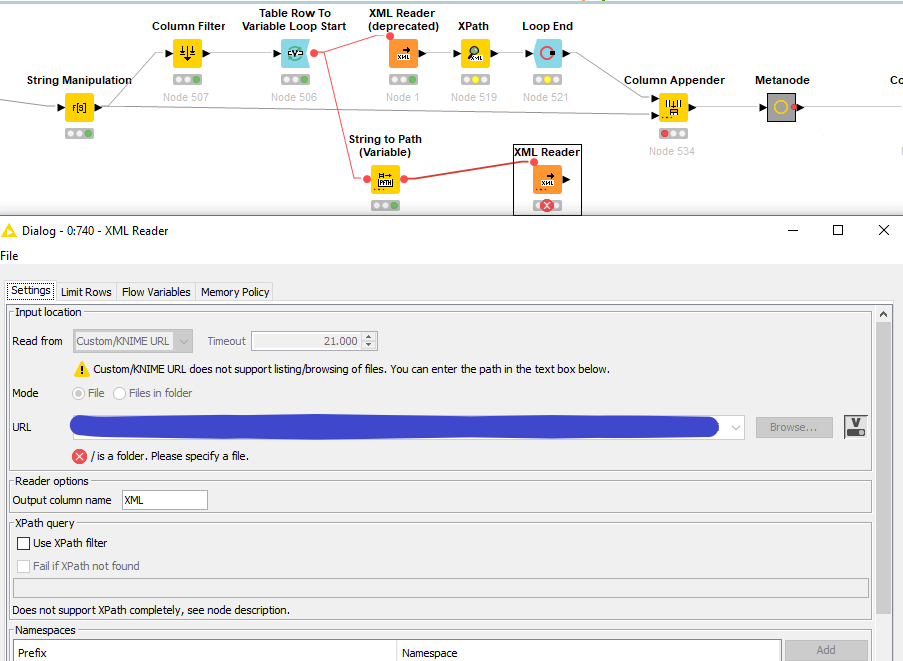Click the traffic light status of Node 534

point(673,134)
